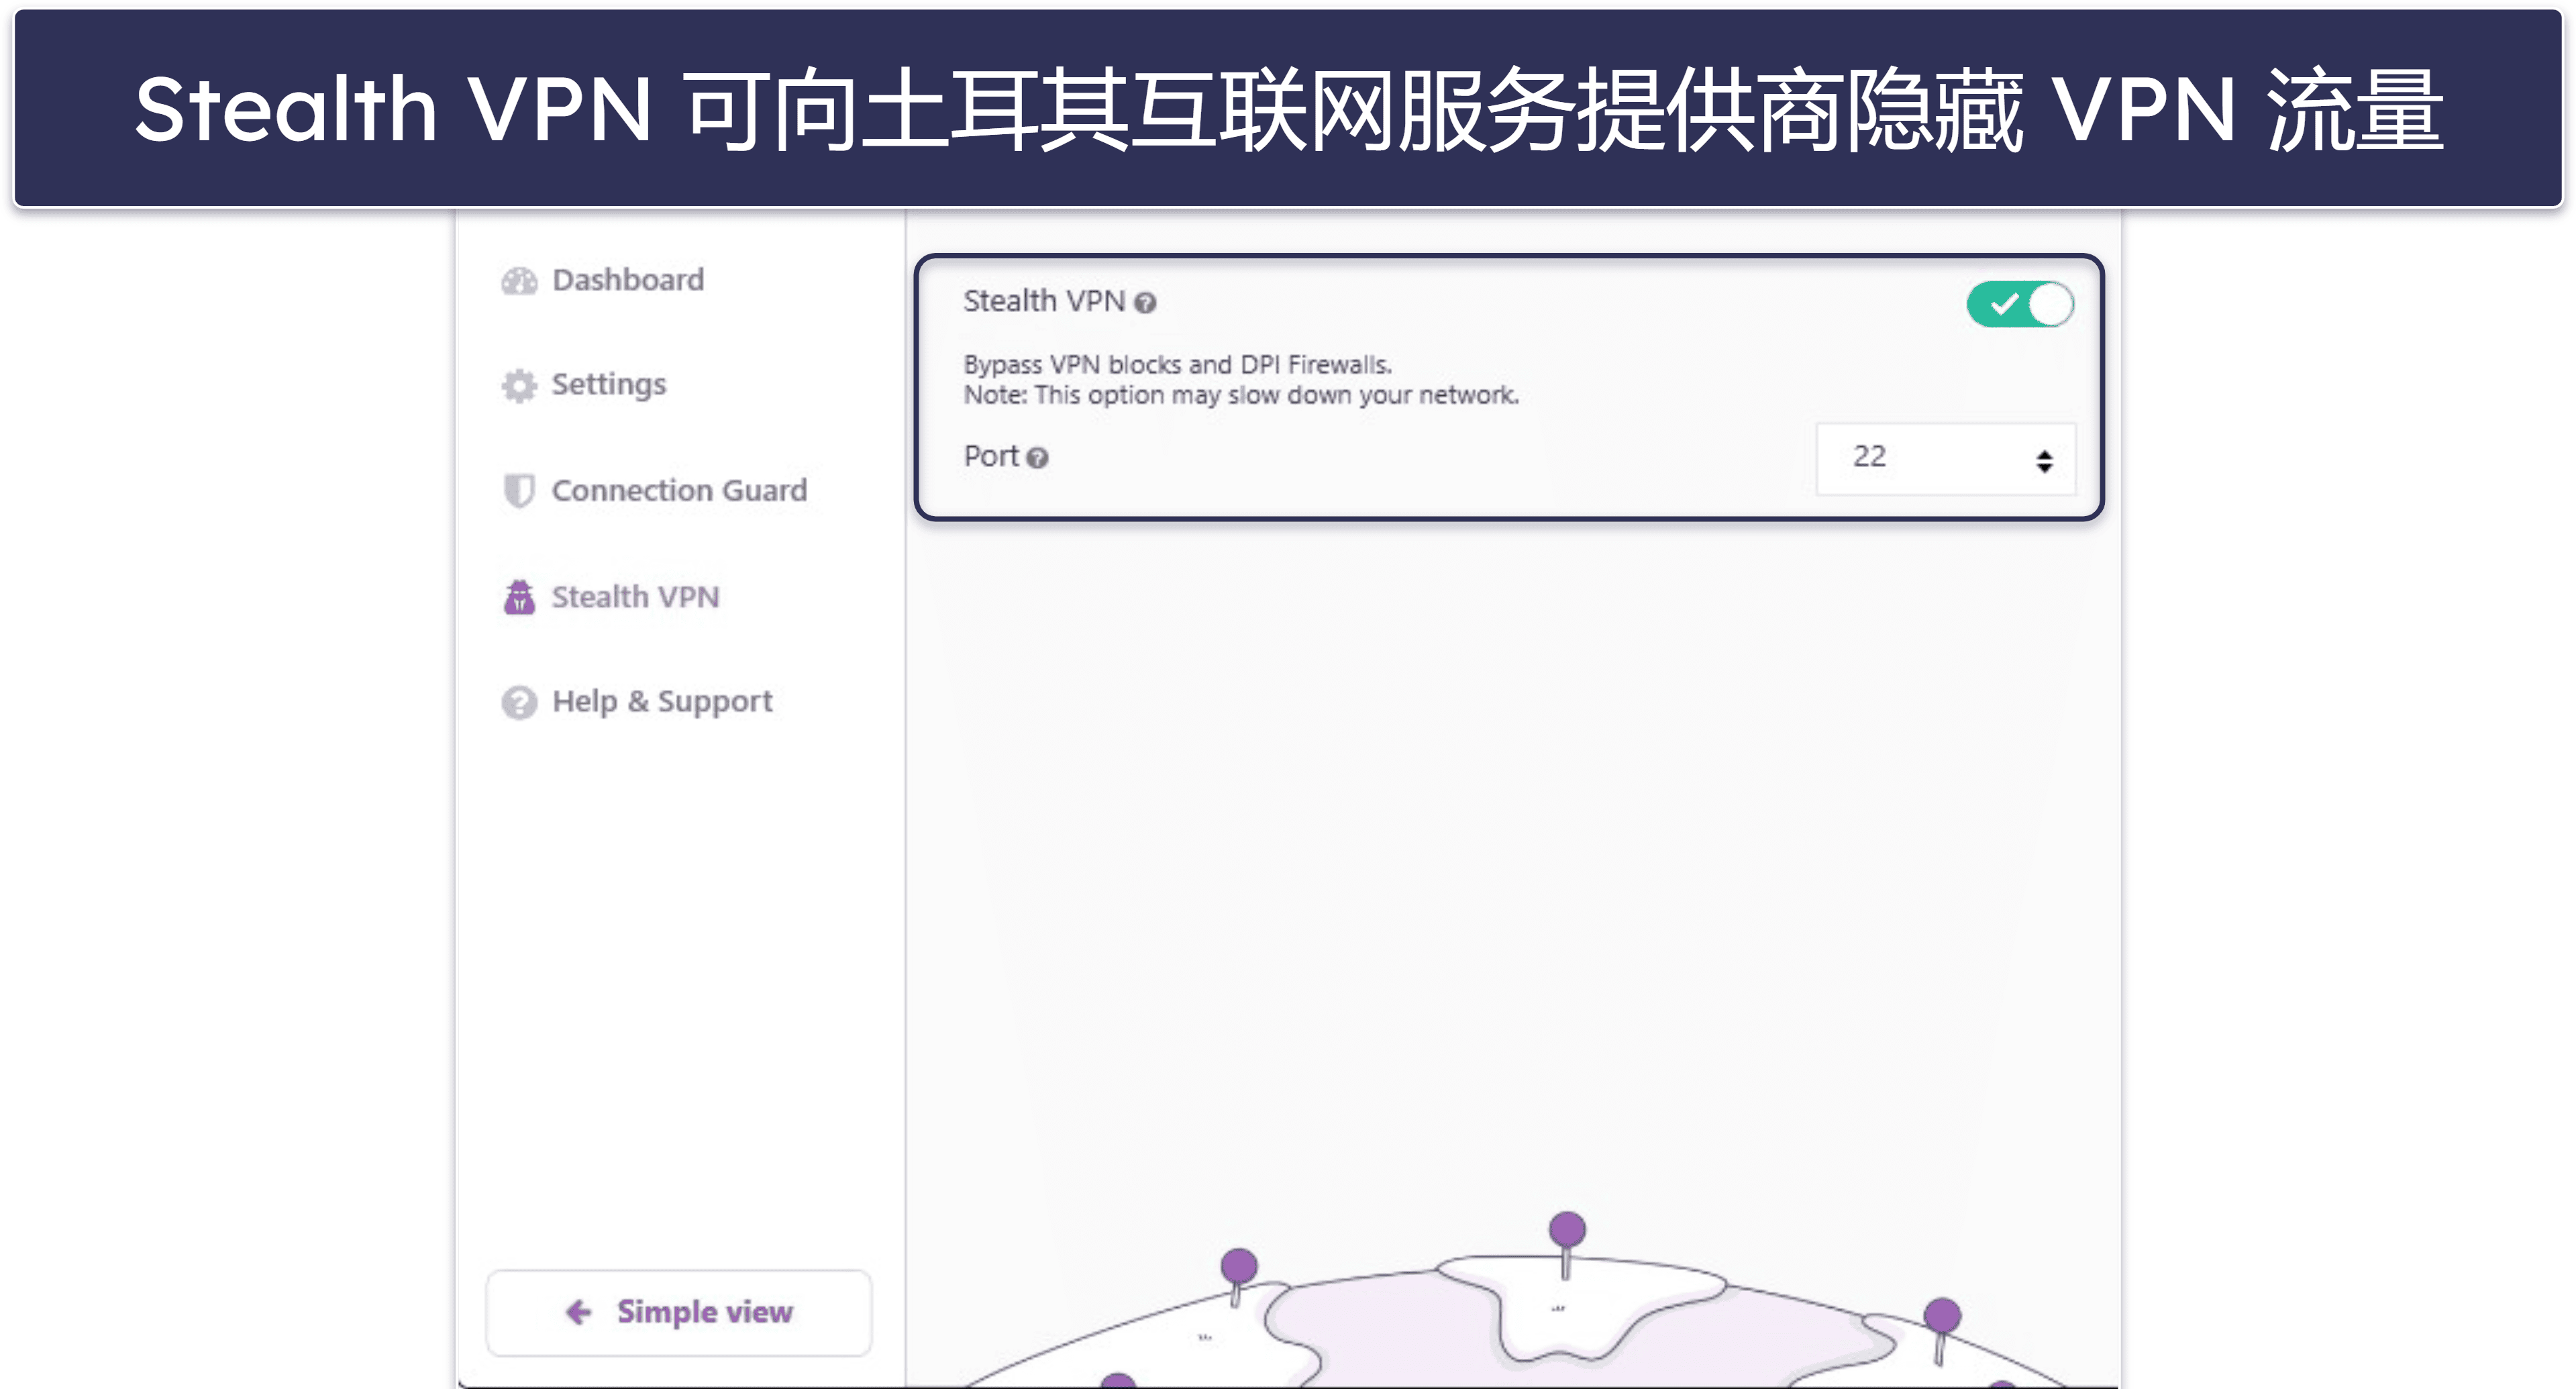Turn off the Stealth VPN toggle

pos(2020,304)
